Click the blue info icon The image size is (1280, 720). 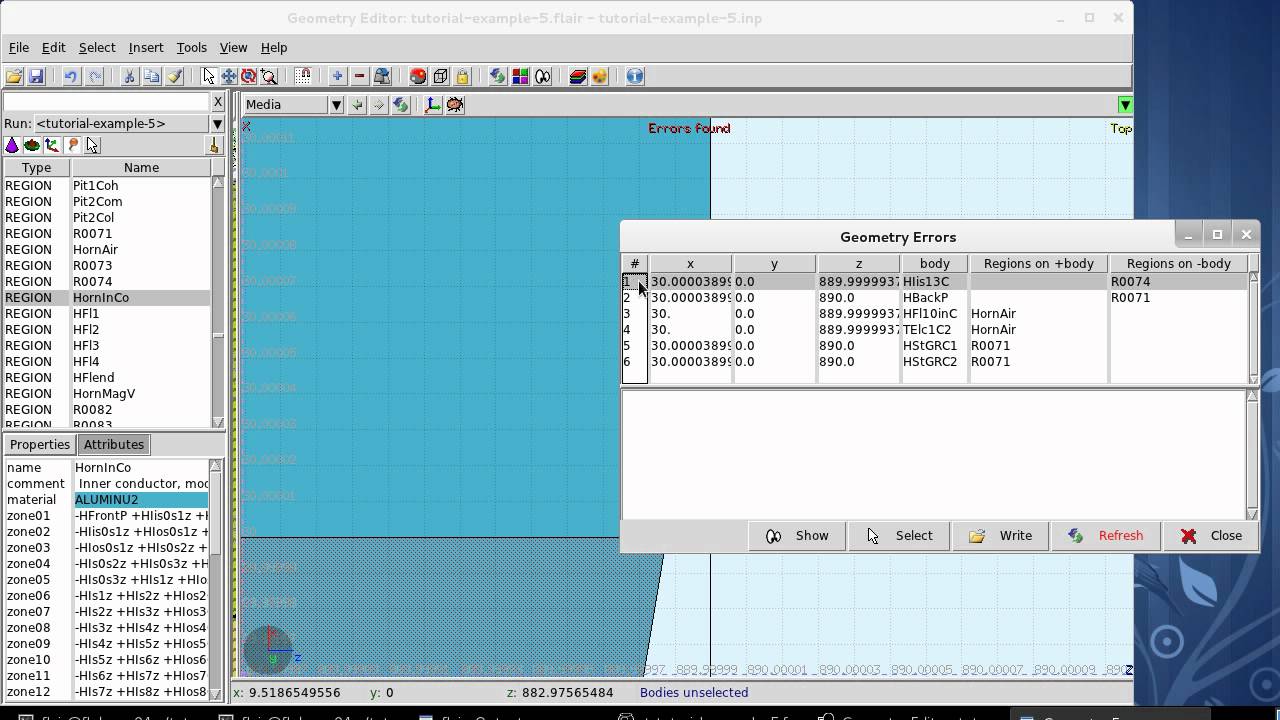[635, 76]
